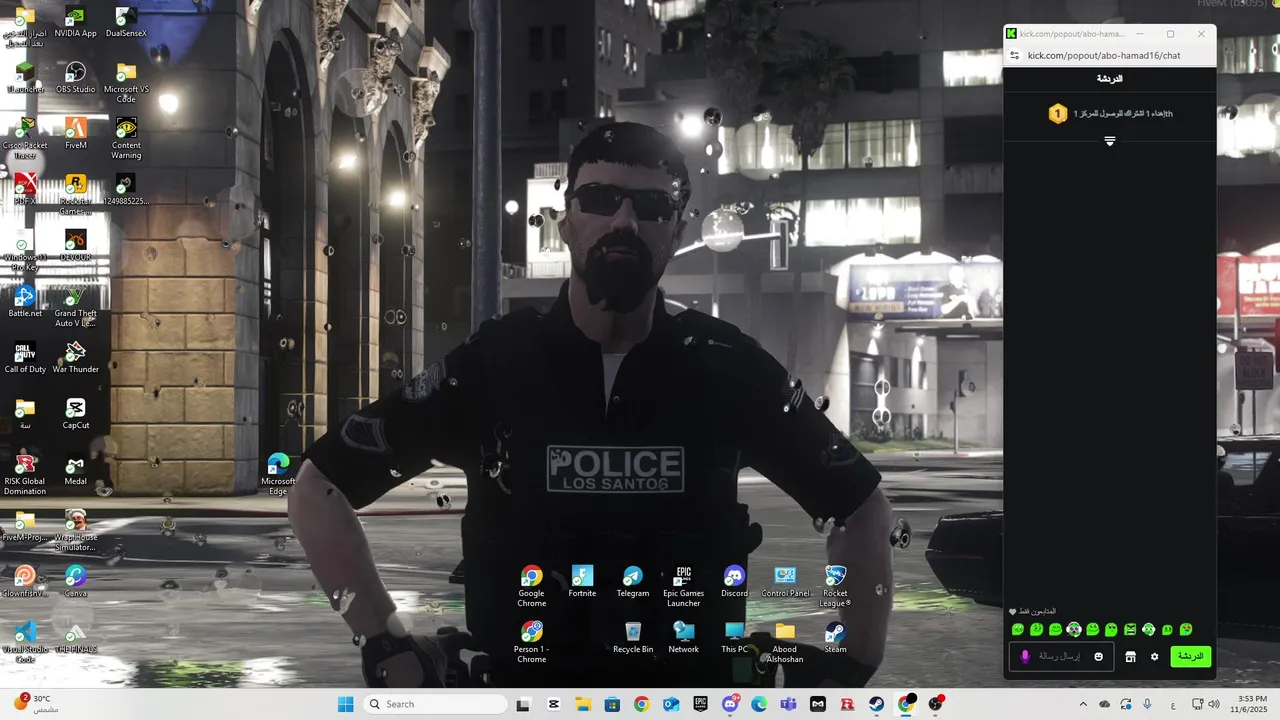Click the taskbar Search box
The image size is (1280, 720).
click(435, 704)
